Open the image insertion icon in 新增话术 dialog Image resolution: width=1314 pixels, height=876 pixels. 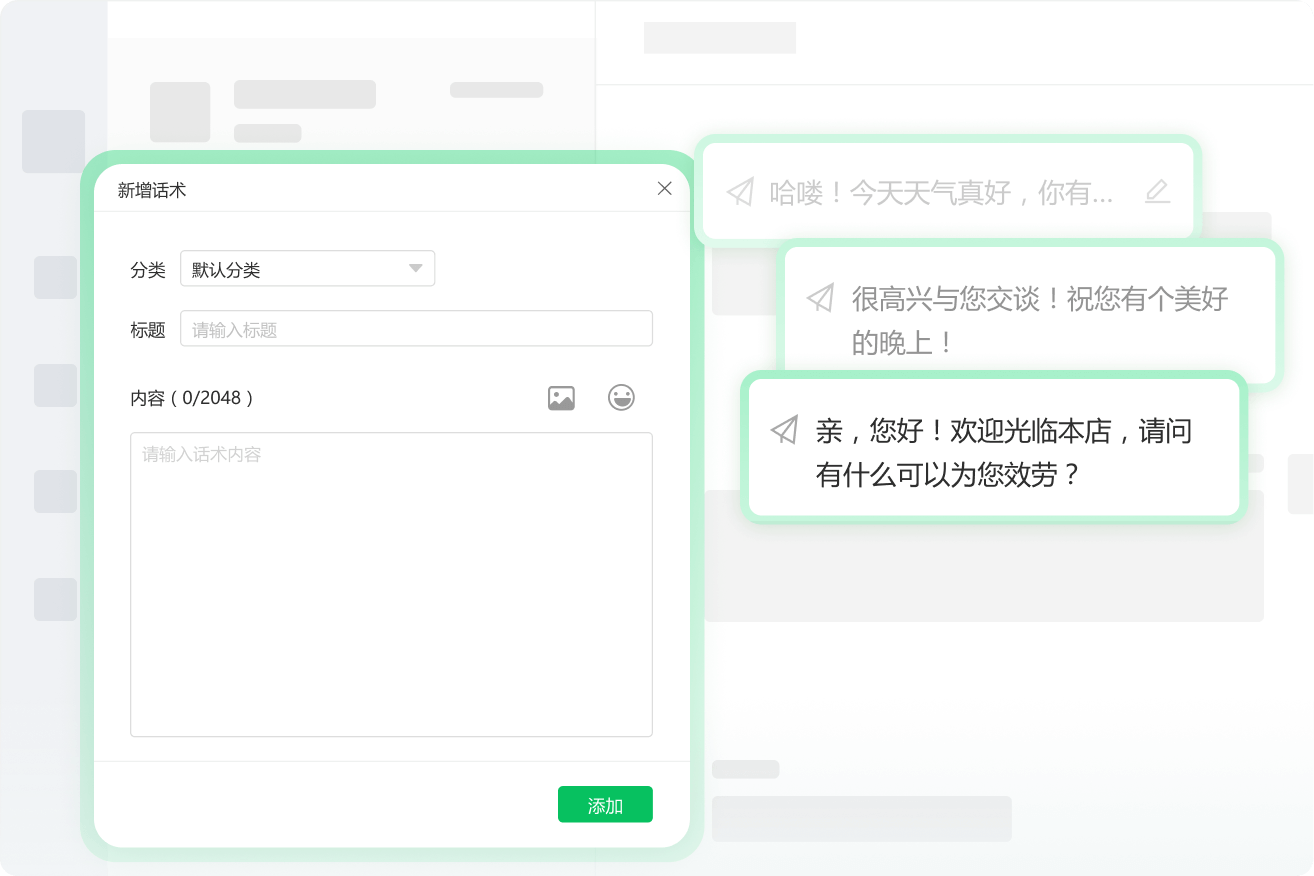tap(561, 397)
